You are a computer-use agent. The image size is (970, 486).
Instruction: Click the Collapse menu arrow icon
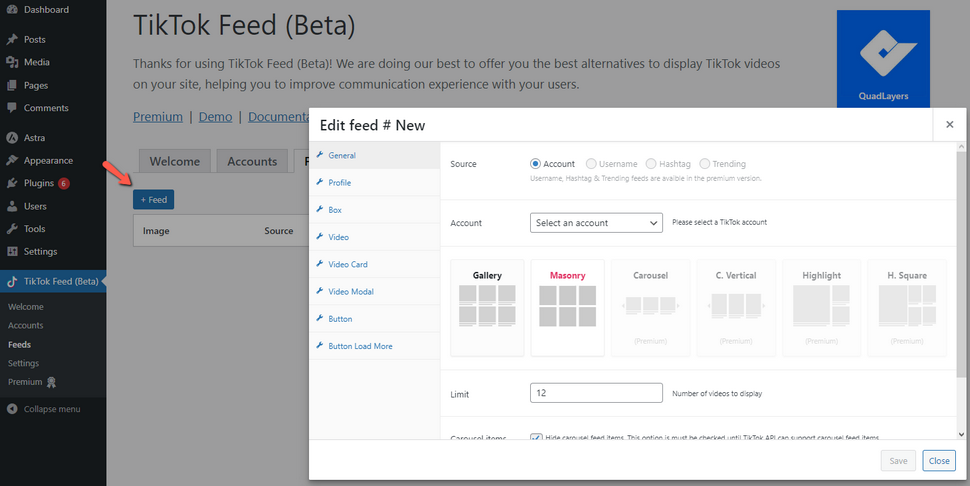click(12, 409)
